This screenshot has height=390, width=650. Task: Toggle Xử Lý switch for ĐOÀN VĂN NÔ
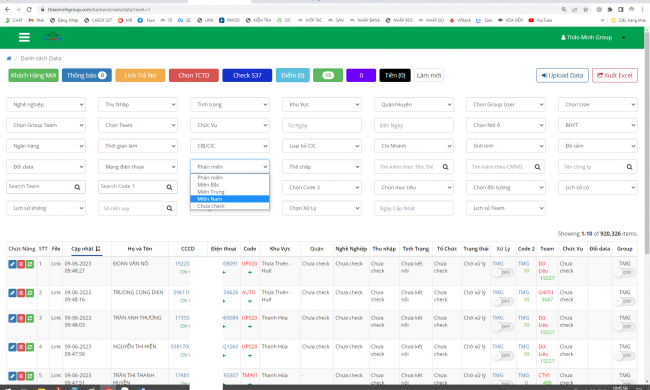coord(502,273)
